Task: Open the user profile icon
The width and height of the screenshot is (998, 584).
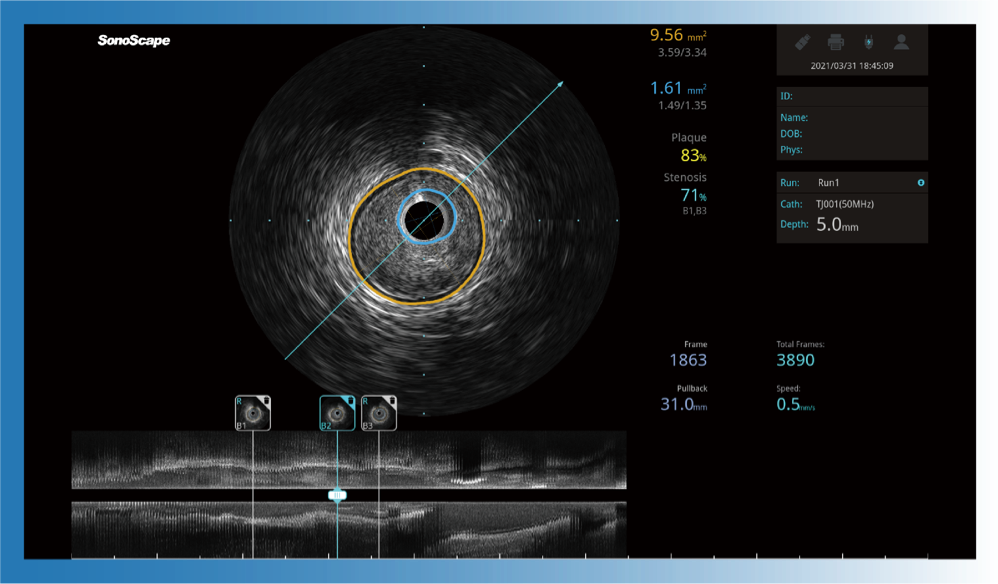Action: tap(901, 42)
